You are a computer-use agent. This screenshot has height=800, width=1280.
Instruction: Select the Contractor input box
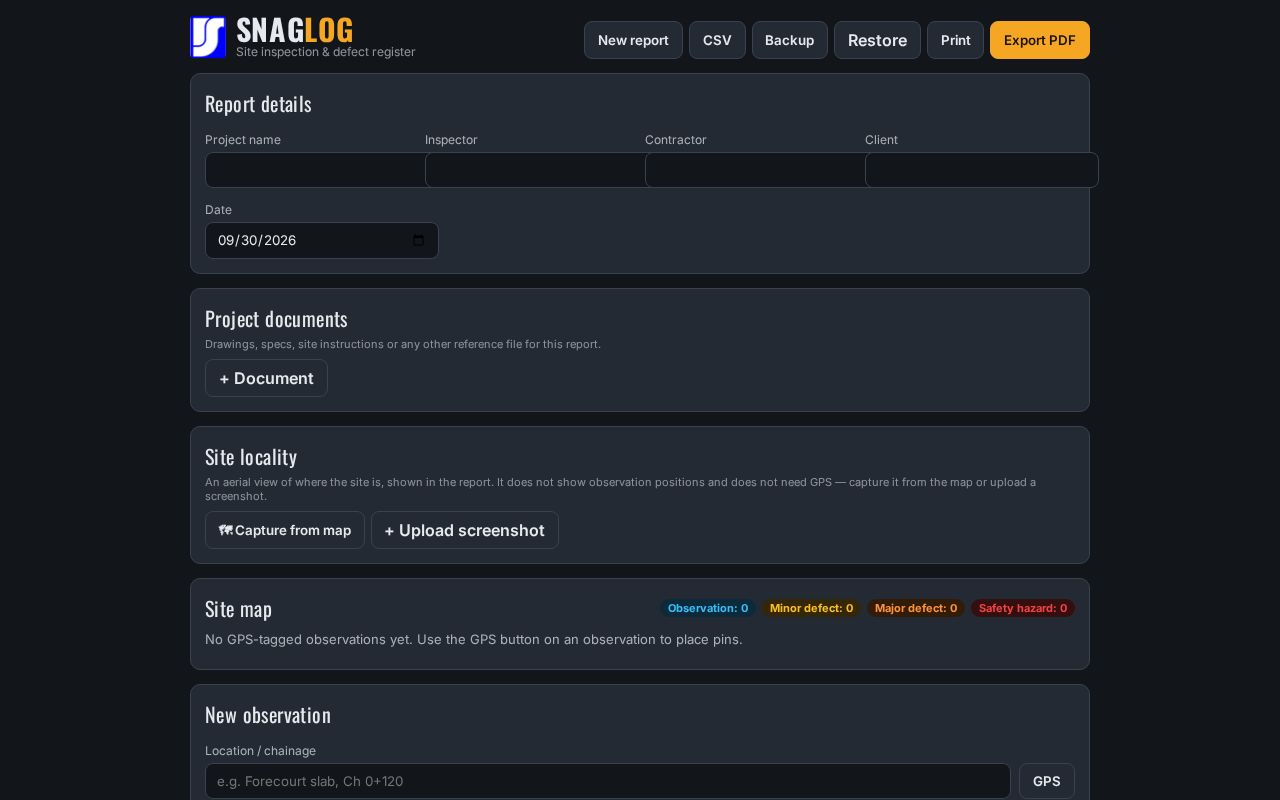tap(755, 170)
